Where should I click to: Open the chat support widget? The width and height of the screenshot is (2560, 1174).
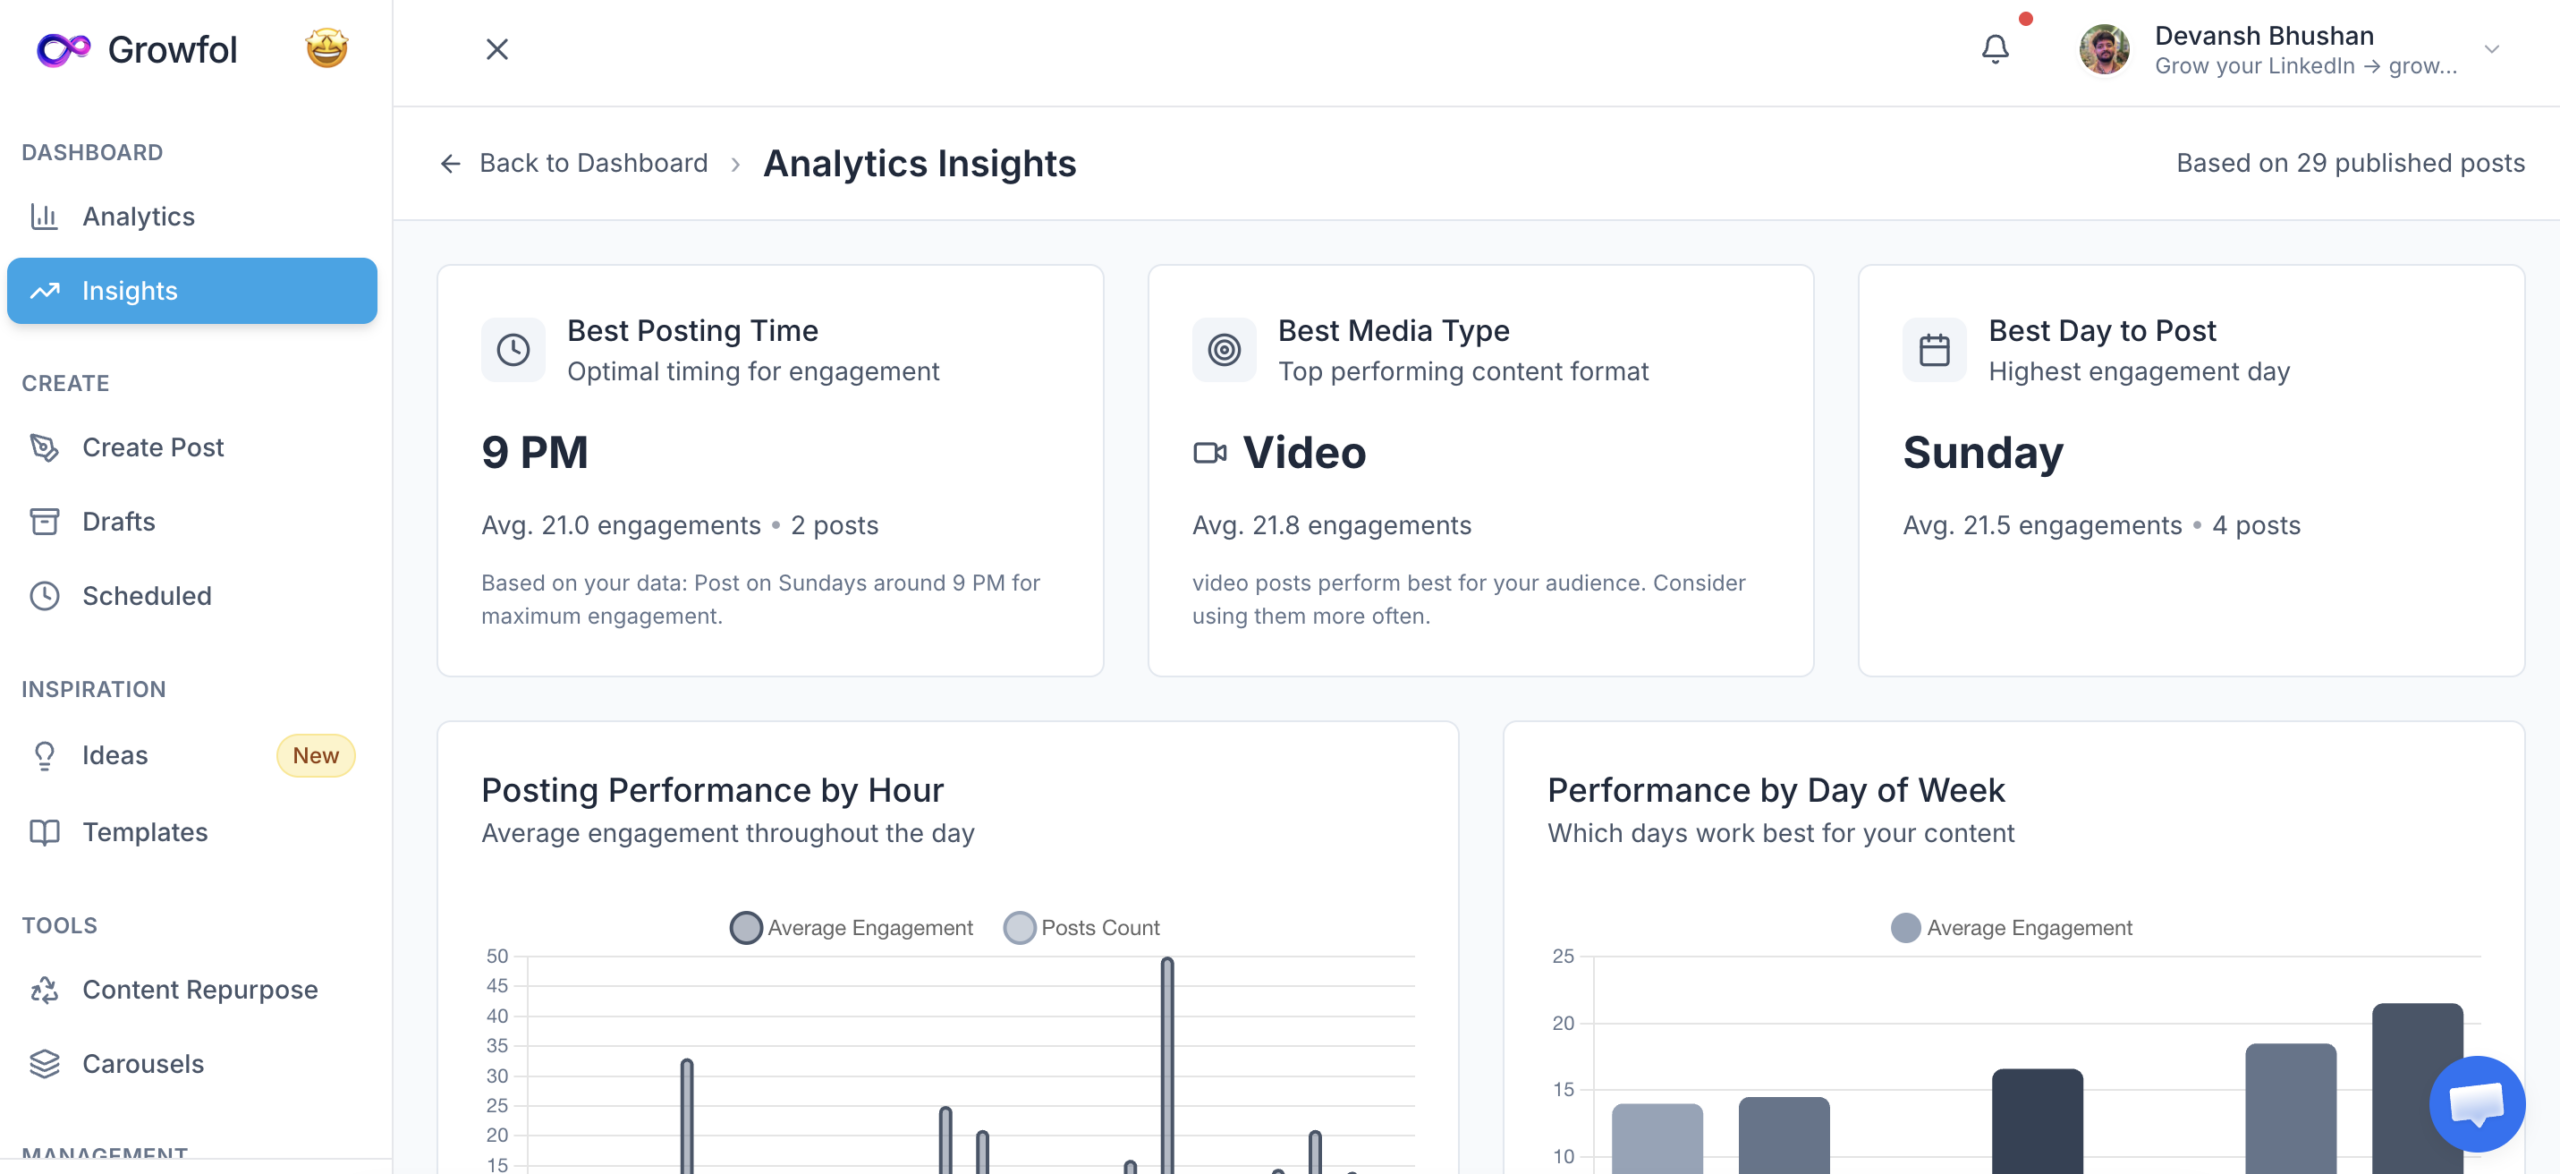[2475, 1103]
